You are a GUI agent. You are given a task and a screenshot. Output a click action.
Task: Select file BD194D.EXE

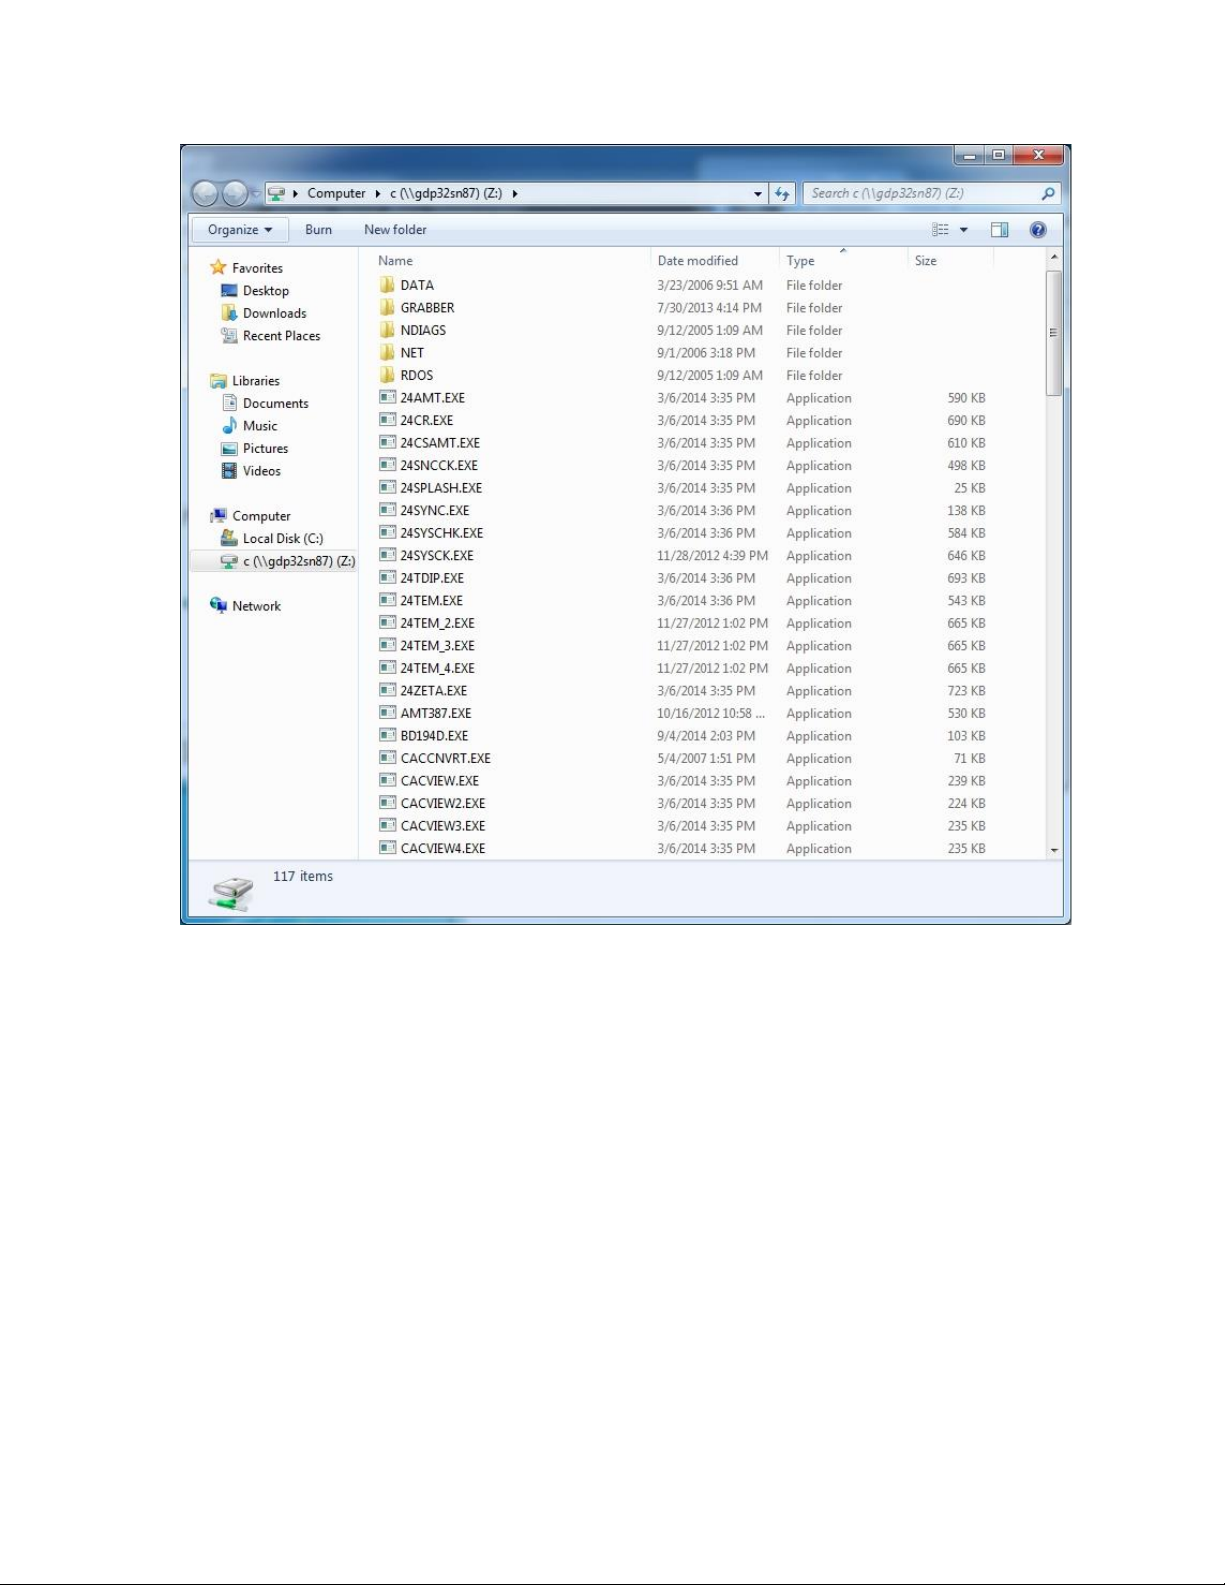click(434, 736)
